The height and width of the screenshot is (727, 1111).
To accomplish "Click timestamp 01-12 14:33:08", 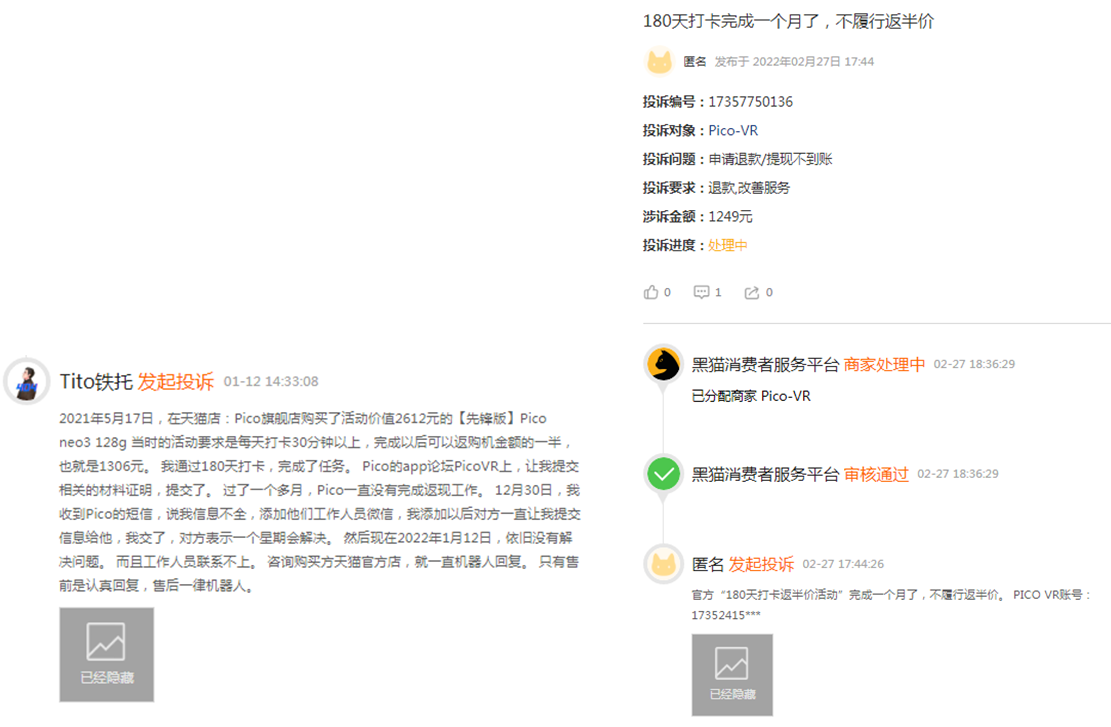I will 271,382.
